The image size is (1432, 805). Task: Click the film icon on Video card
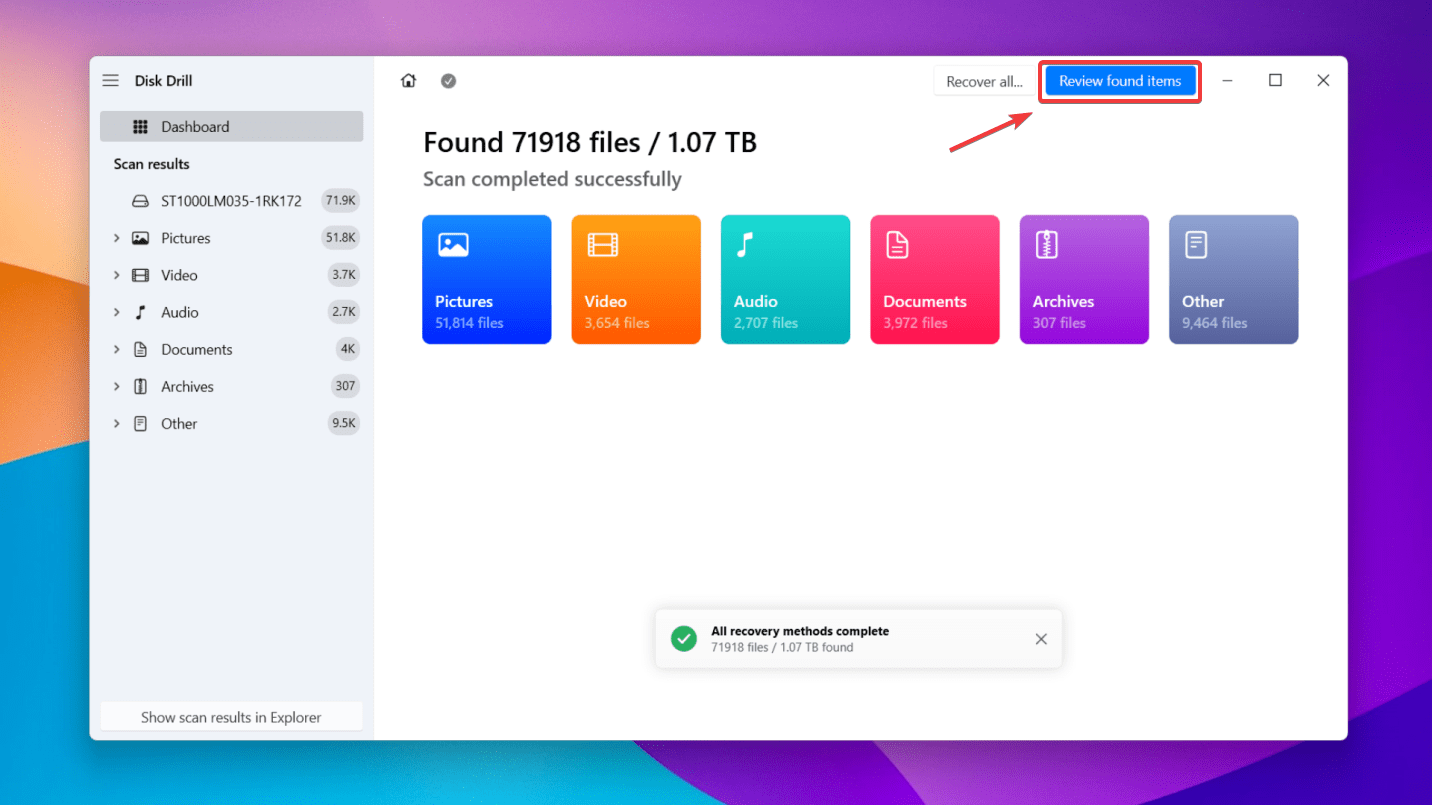click(x=603, y=244)
